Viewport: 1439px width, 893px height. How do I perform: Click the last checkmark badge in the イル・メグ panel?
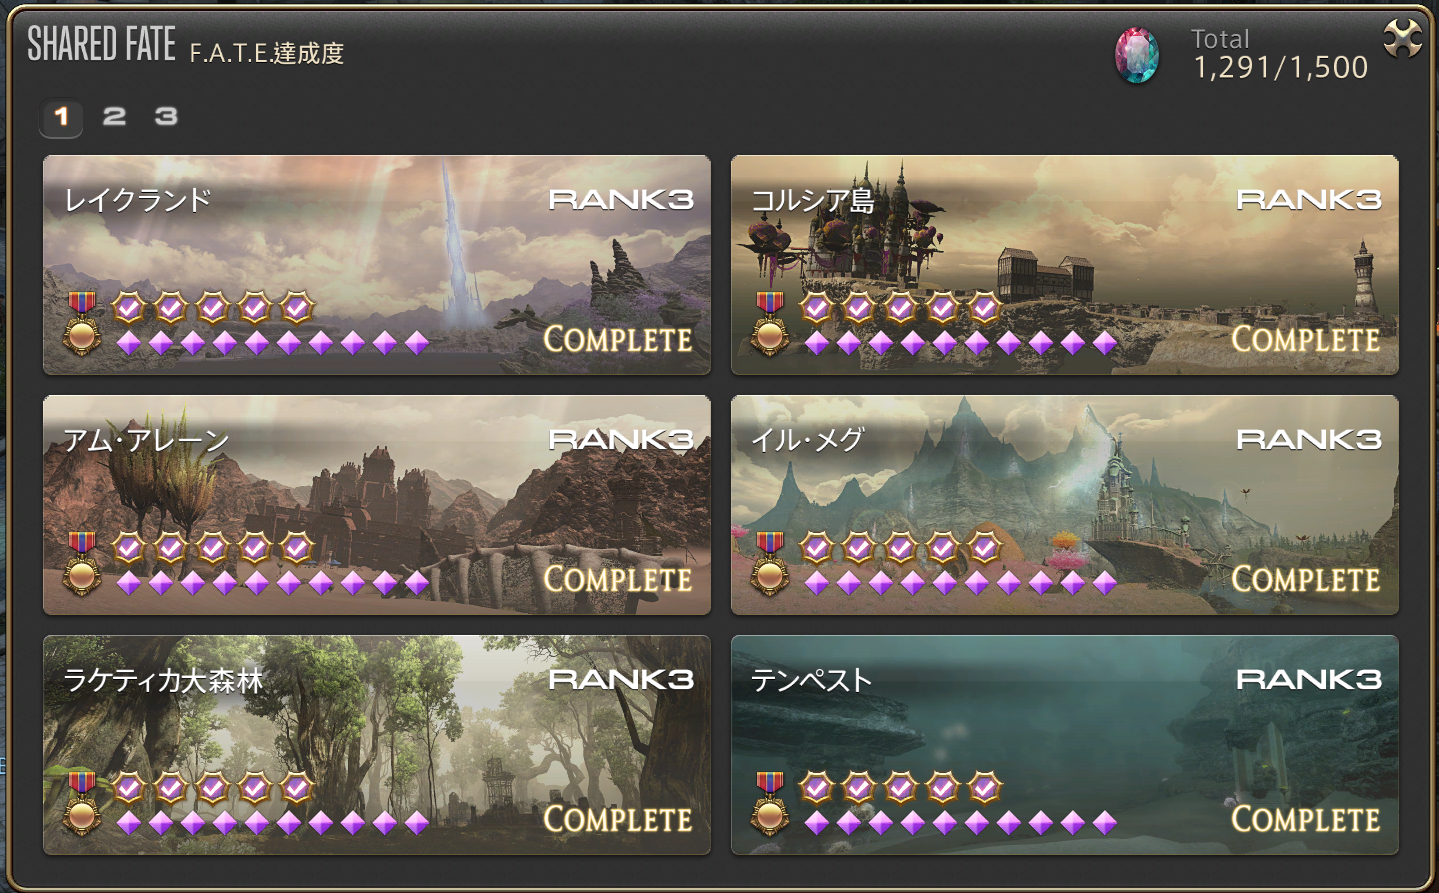985,547
